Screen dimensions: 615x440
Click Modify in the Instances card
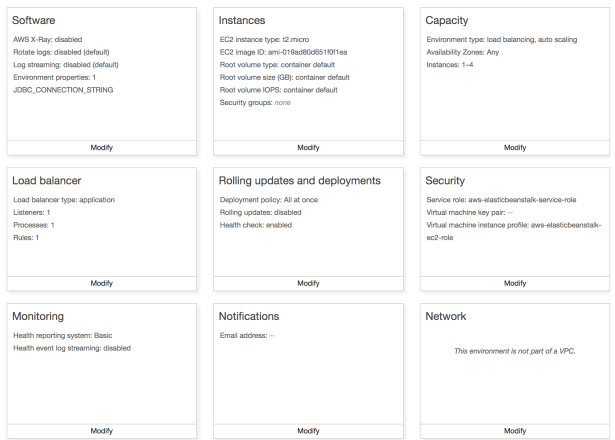coord(308,147)
